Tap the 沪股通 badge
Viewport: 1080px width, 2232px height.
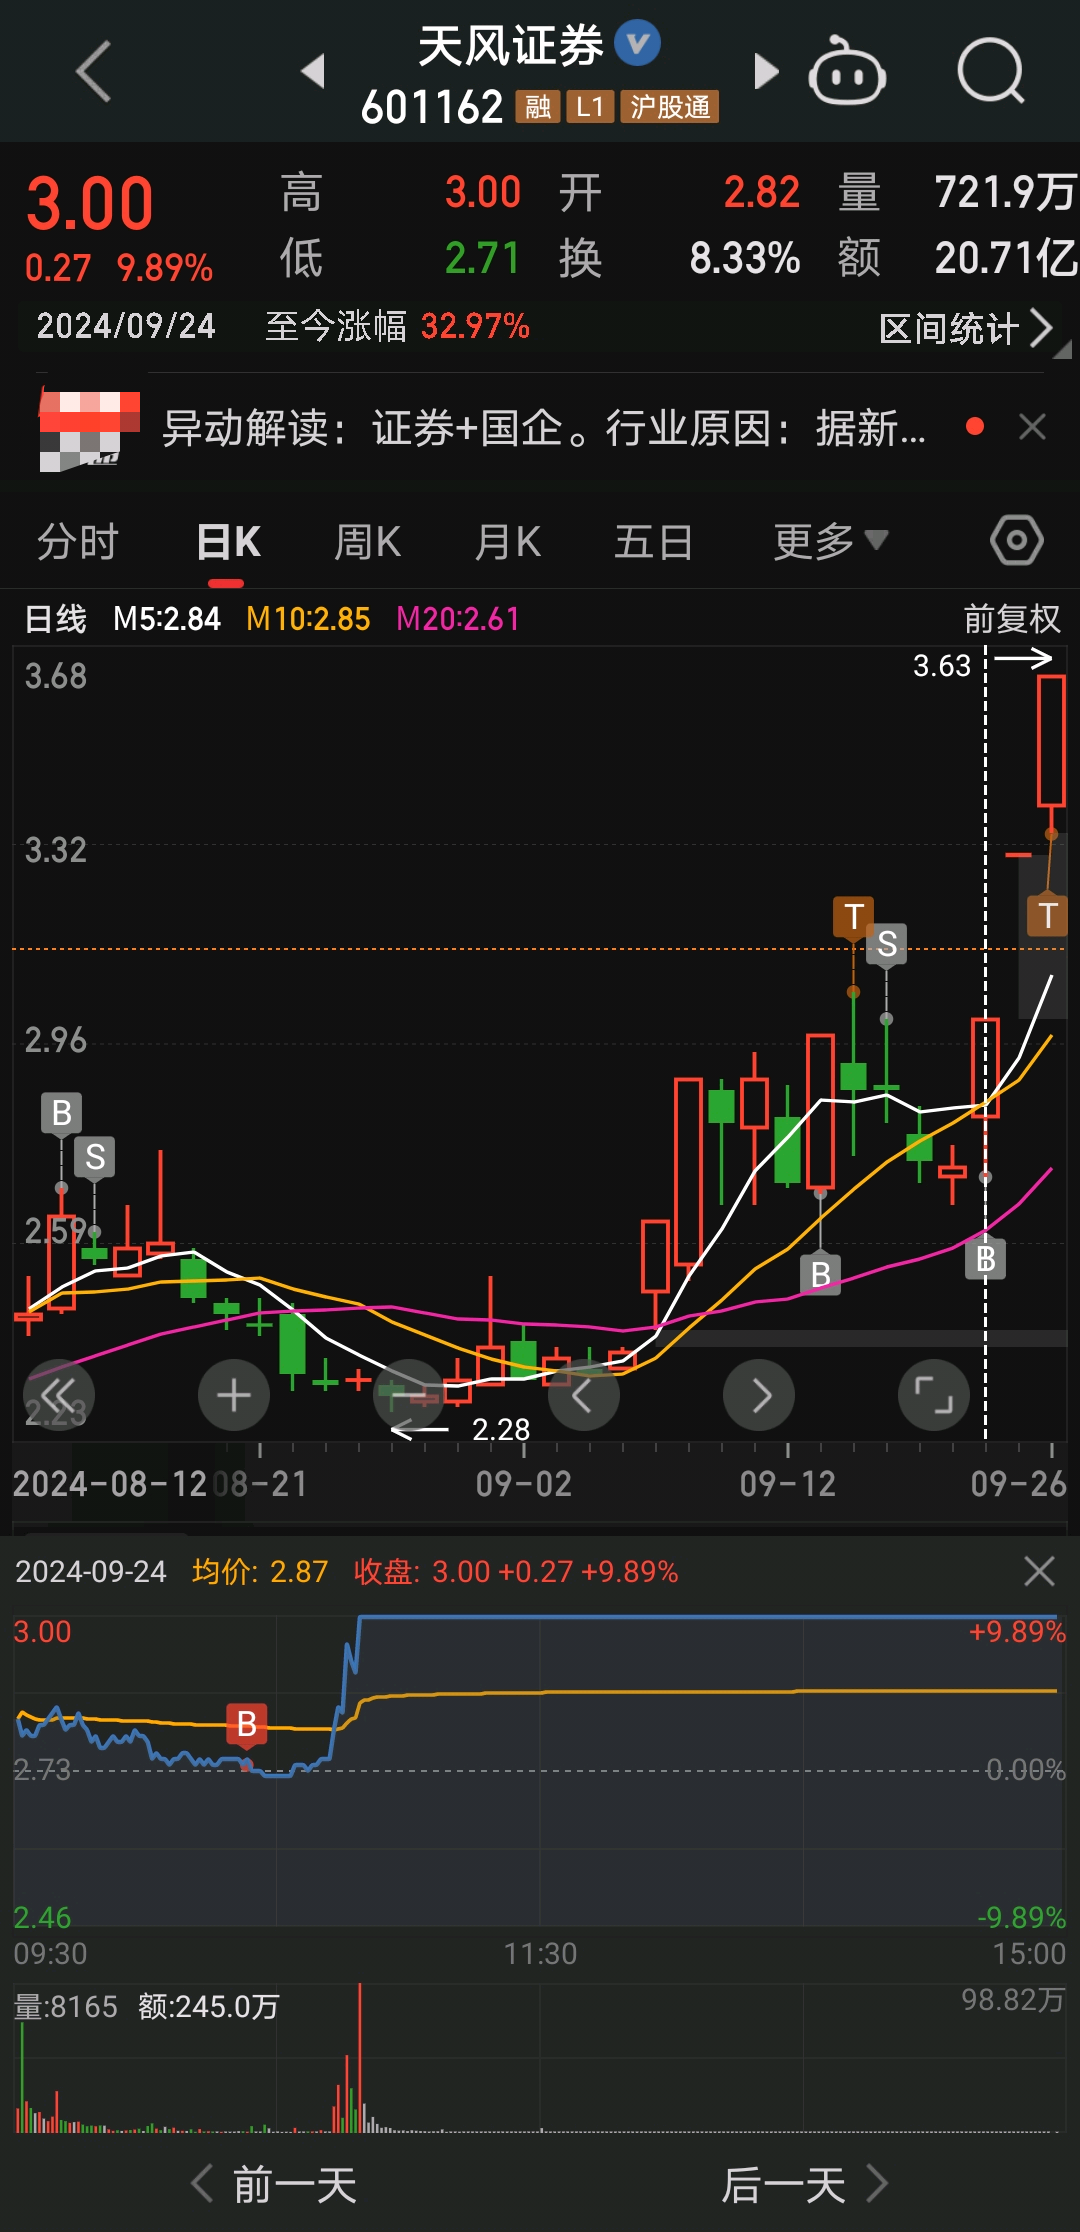tap(670, 107)
